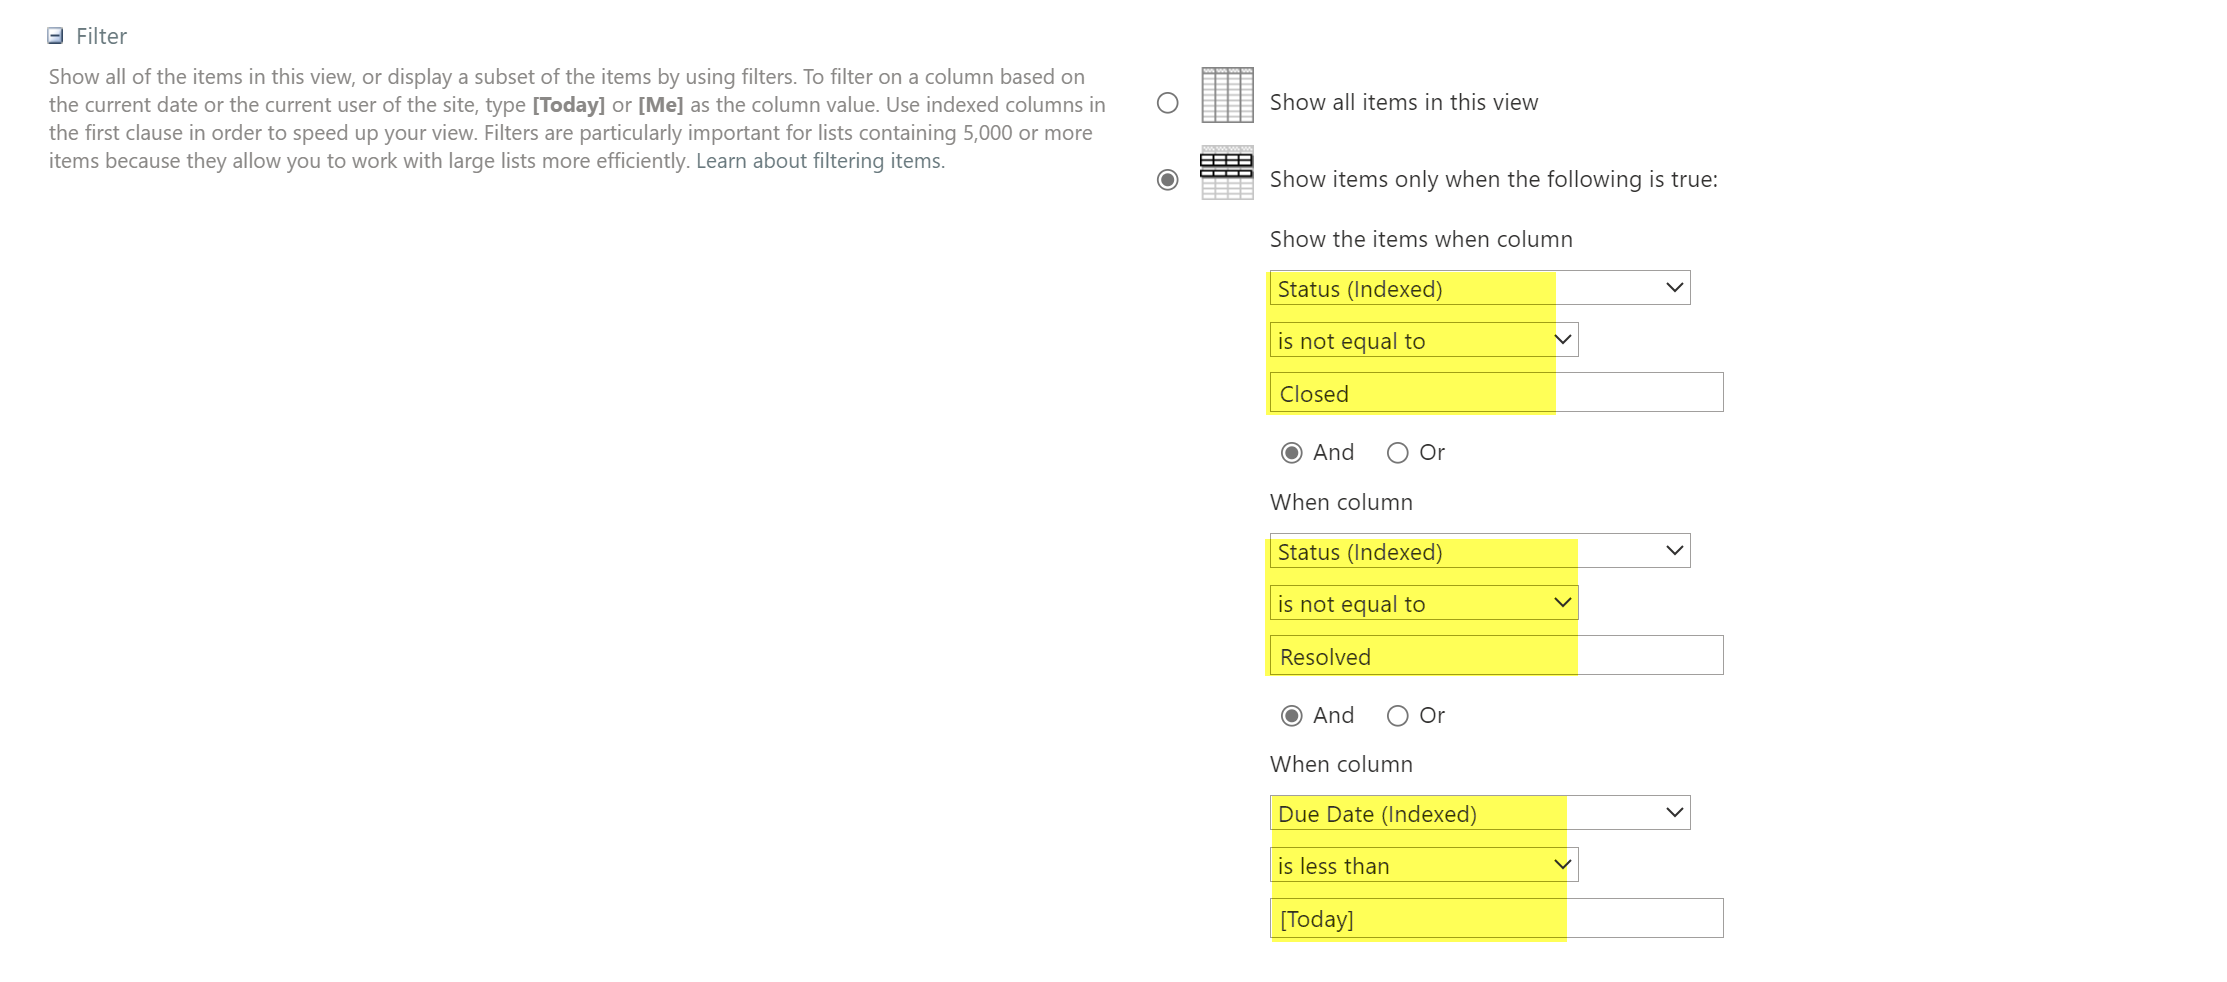Click the all-items table grid icon
This screenshot has height=982, width=2227.
coord(1226,95)
